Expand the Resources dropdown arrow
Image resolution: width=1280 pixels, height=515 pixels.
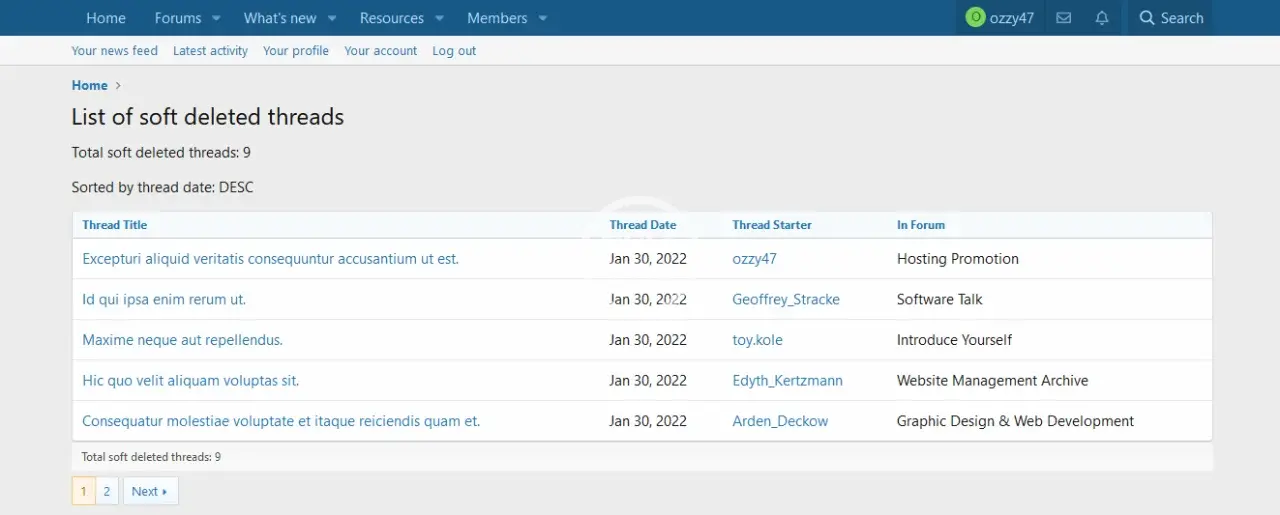(x=439, y=18)
